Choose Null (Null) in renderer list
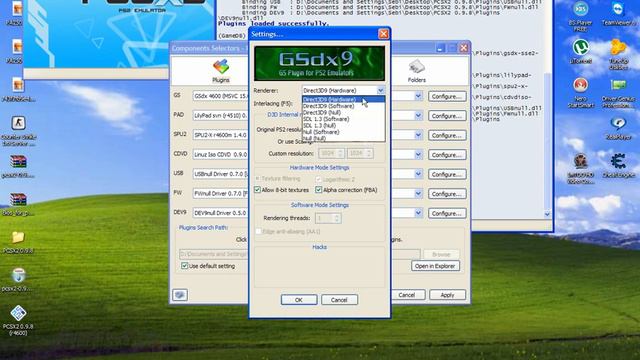 [x=343, y=138]
